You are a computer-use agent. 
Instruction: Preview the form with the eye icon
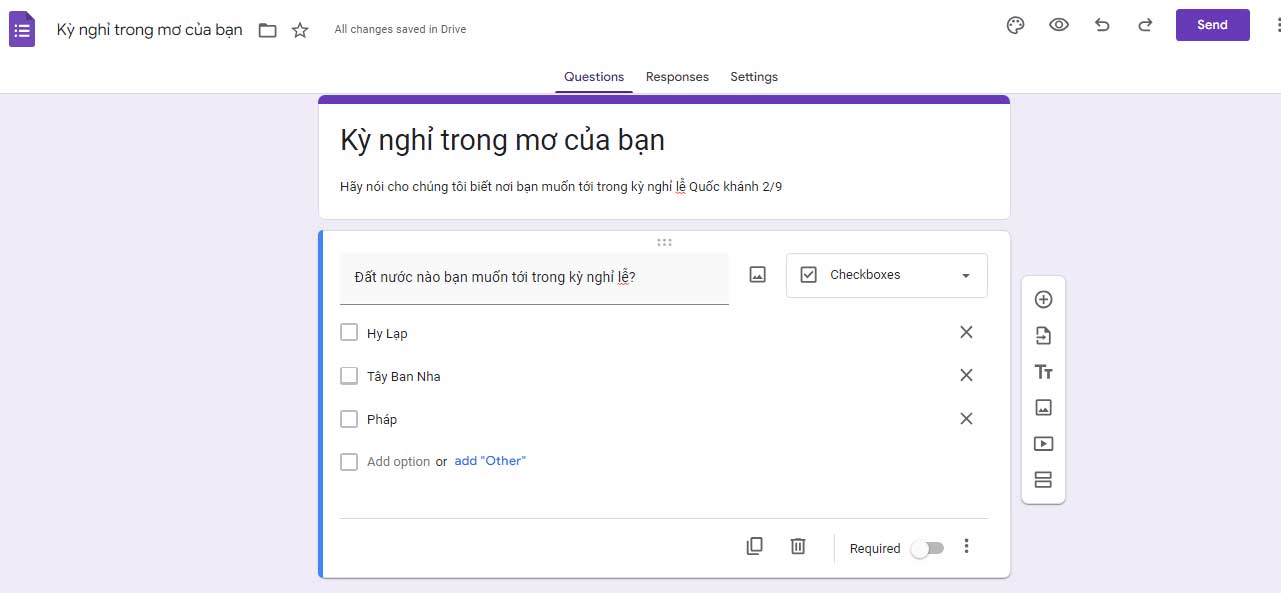click(x=1058, y=25)
